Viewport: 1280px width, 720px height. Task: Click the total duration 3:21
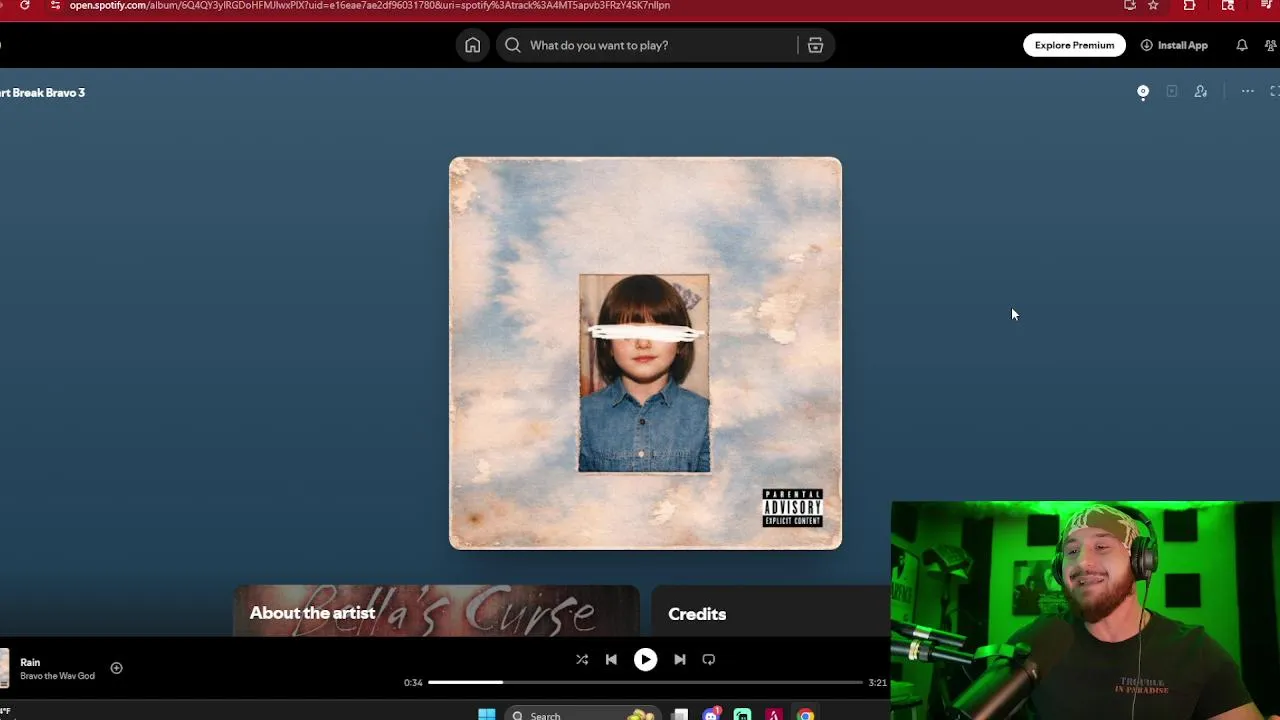[x=877, y=682]
